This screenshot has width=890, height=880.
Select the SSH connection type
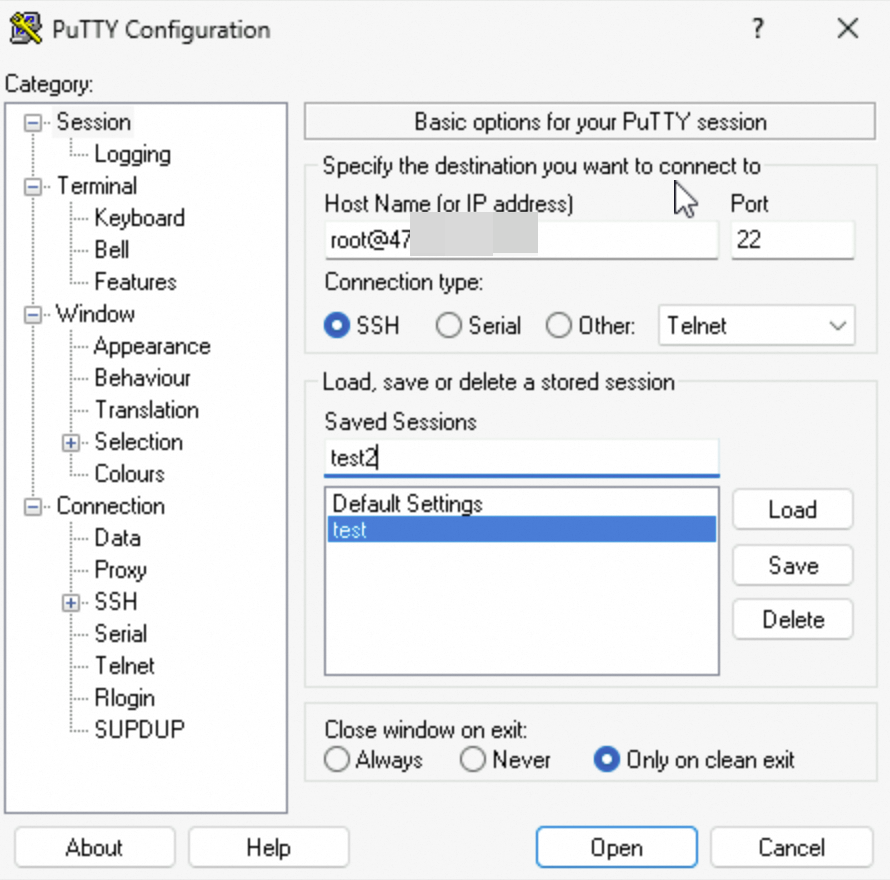pos(338,326)
